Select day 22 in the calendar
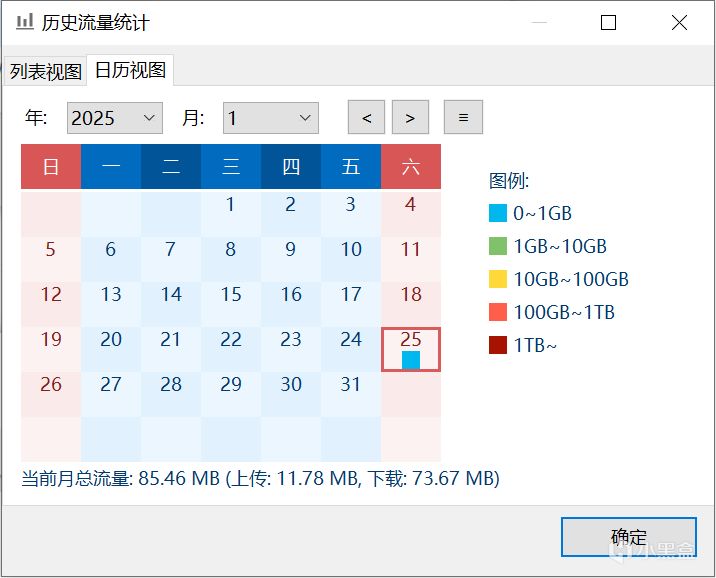This screenshot has height=578, width=716. 231,349
